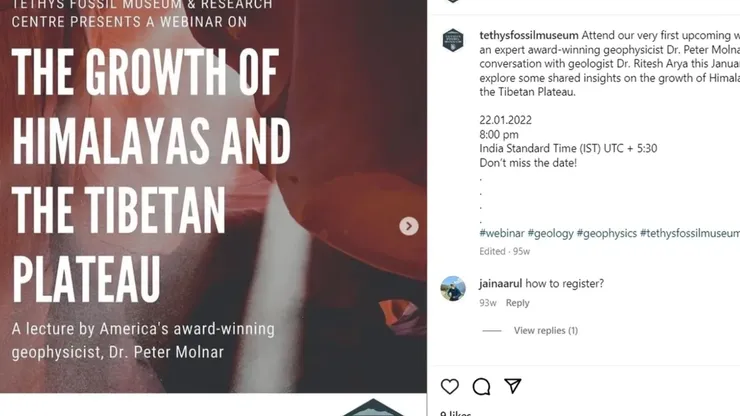Expand View replies (1)
The width and height of the screenshot is (740, 416).
tap(546, 331)
